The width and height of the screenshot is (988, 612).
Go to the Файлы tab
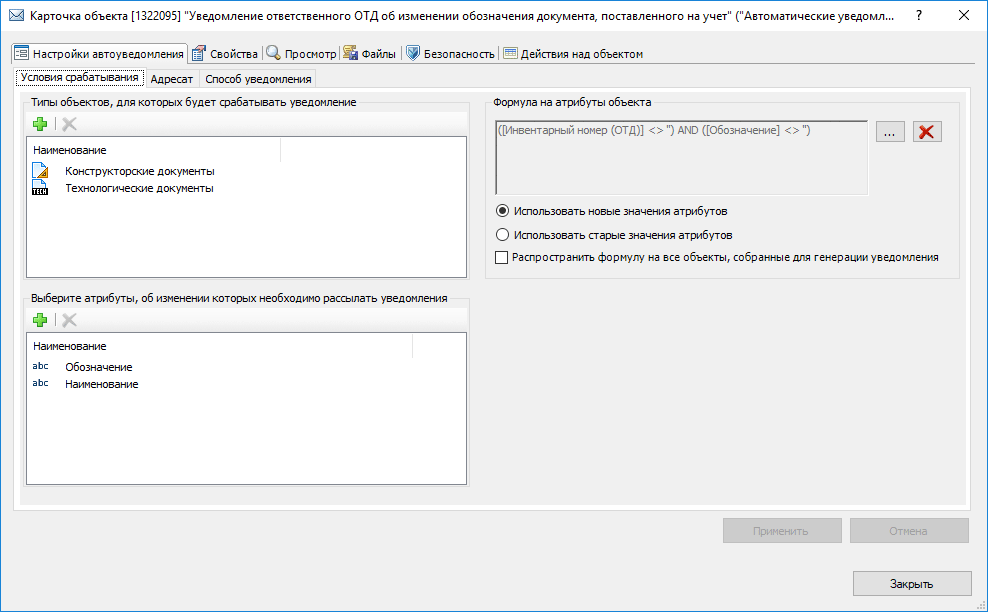[370, 54]
